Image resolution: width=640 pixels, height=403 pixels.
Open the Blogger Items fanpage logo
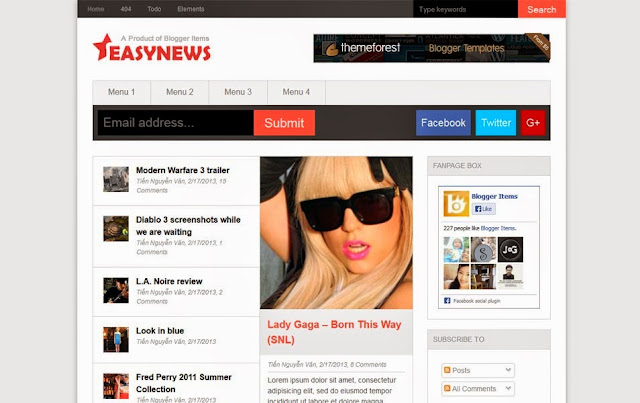click(x=456, y=203)
